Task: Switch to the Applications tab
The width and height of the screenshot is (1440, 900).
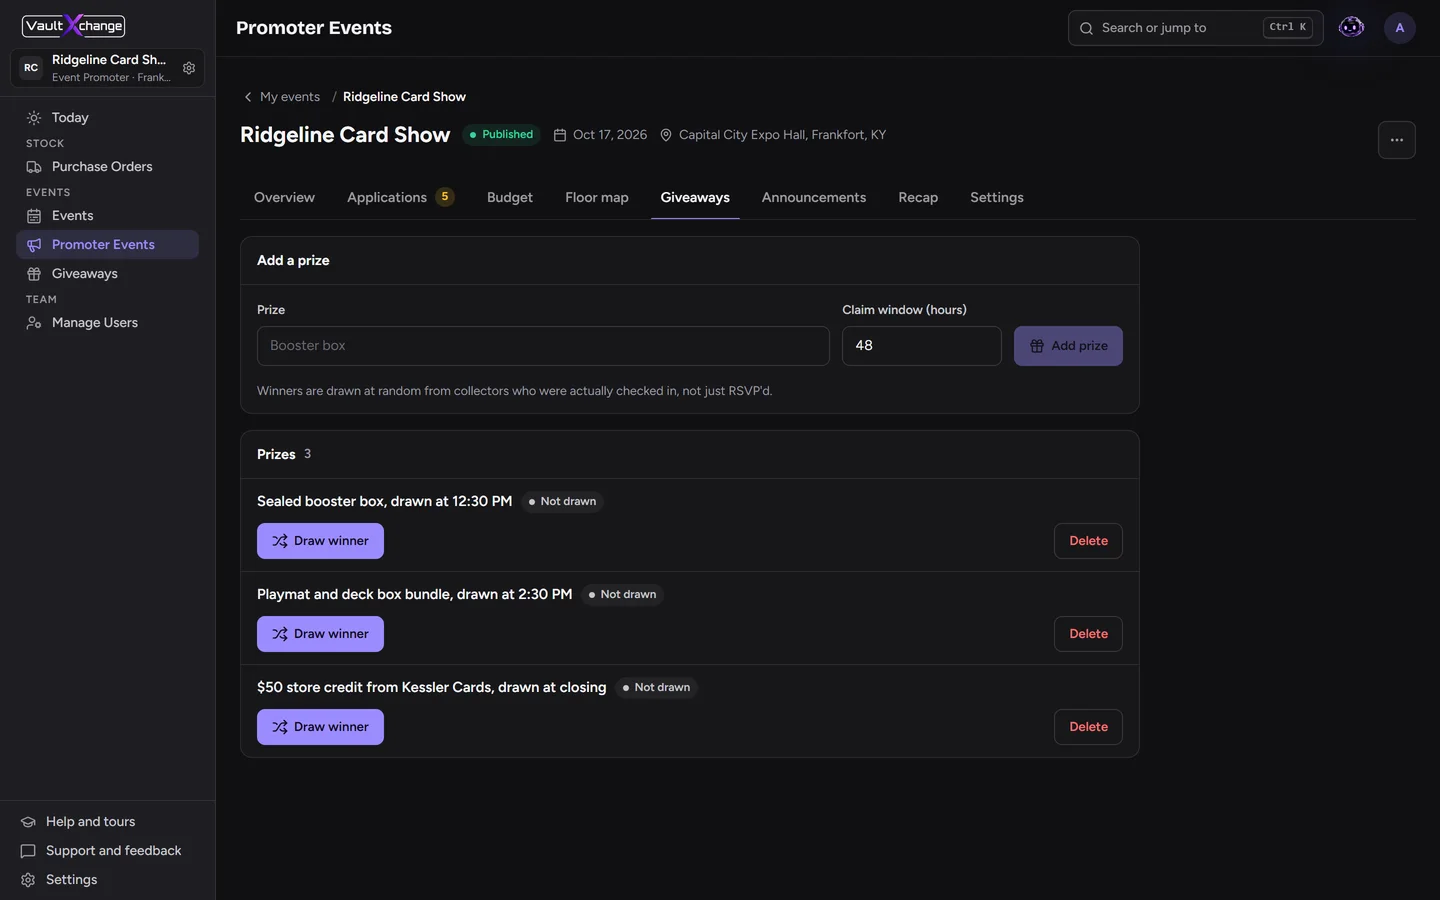Action: (400, 198)
